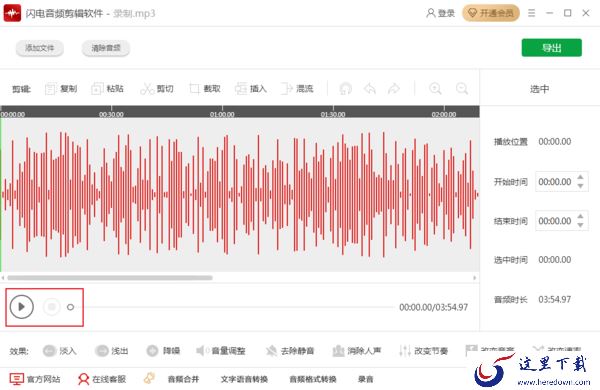The width and height of the screenshot is (600, 390).
Task: Select the 剪切 cut scissors tool
Action: [157, 89]
